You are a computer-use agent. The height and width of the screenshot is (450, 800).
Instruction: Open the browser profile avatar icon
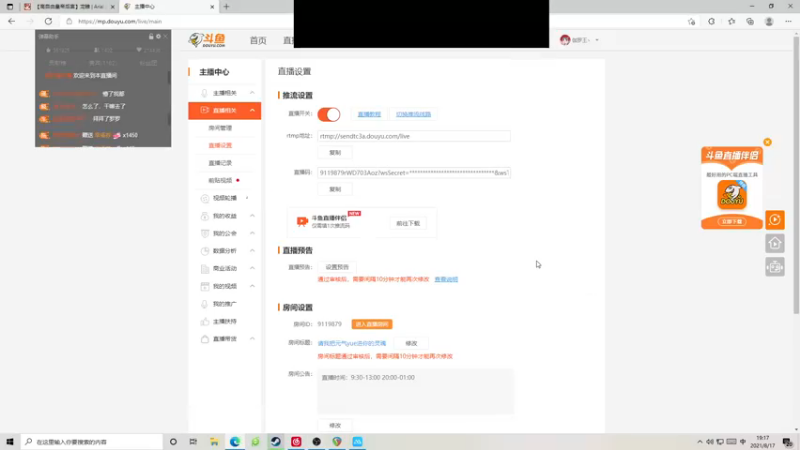(x=769, y=21)
